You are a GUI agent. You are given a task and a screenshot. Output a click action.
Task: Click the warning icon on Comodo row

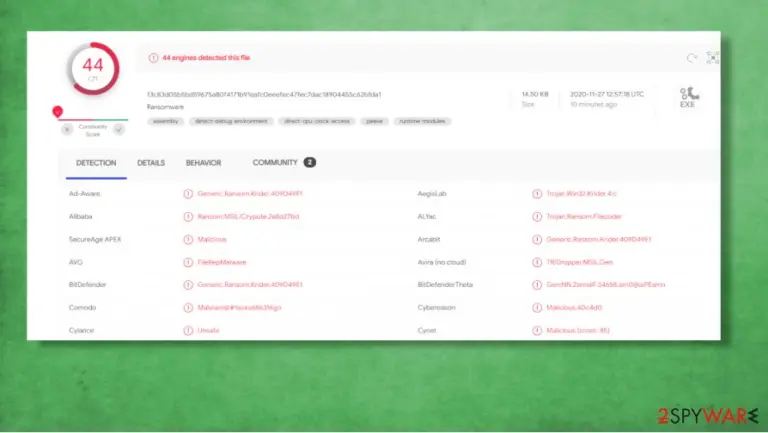pyautogui.click(x=188, y=308)
